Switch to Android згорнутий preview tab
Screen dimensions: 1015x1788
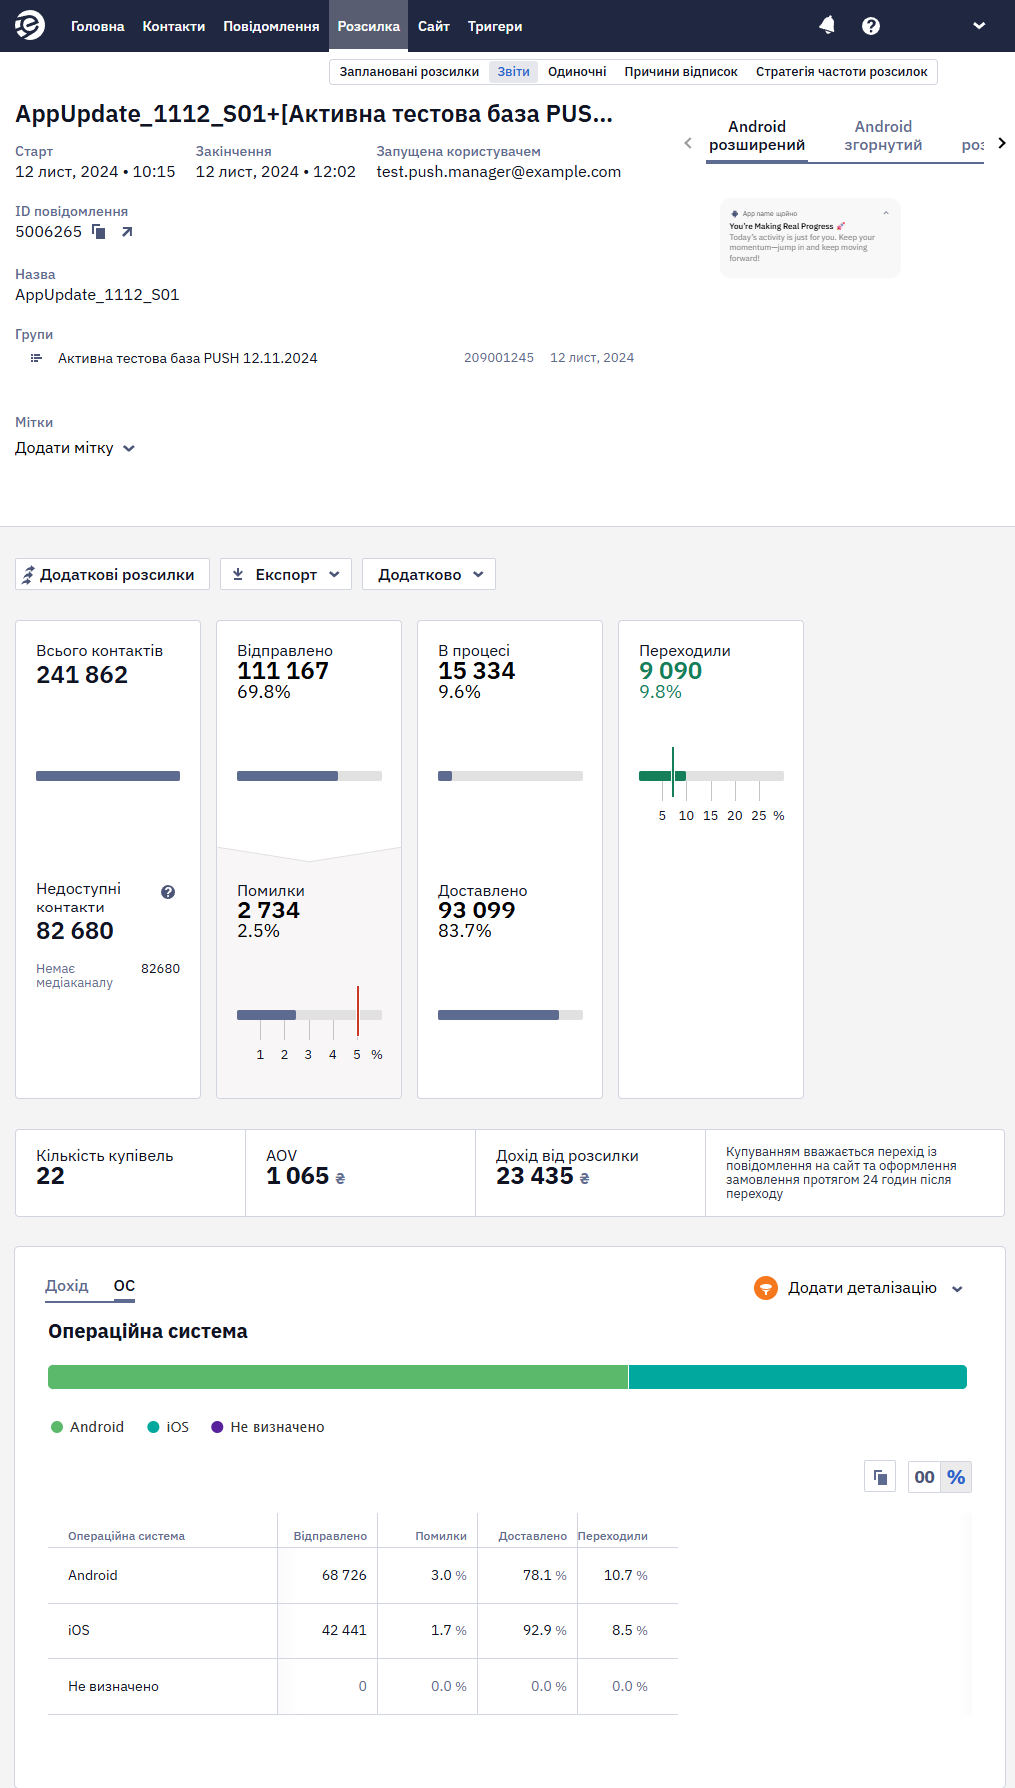pos(883,136)
